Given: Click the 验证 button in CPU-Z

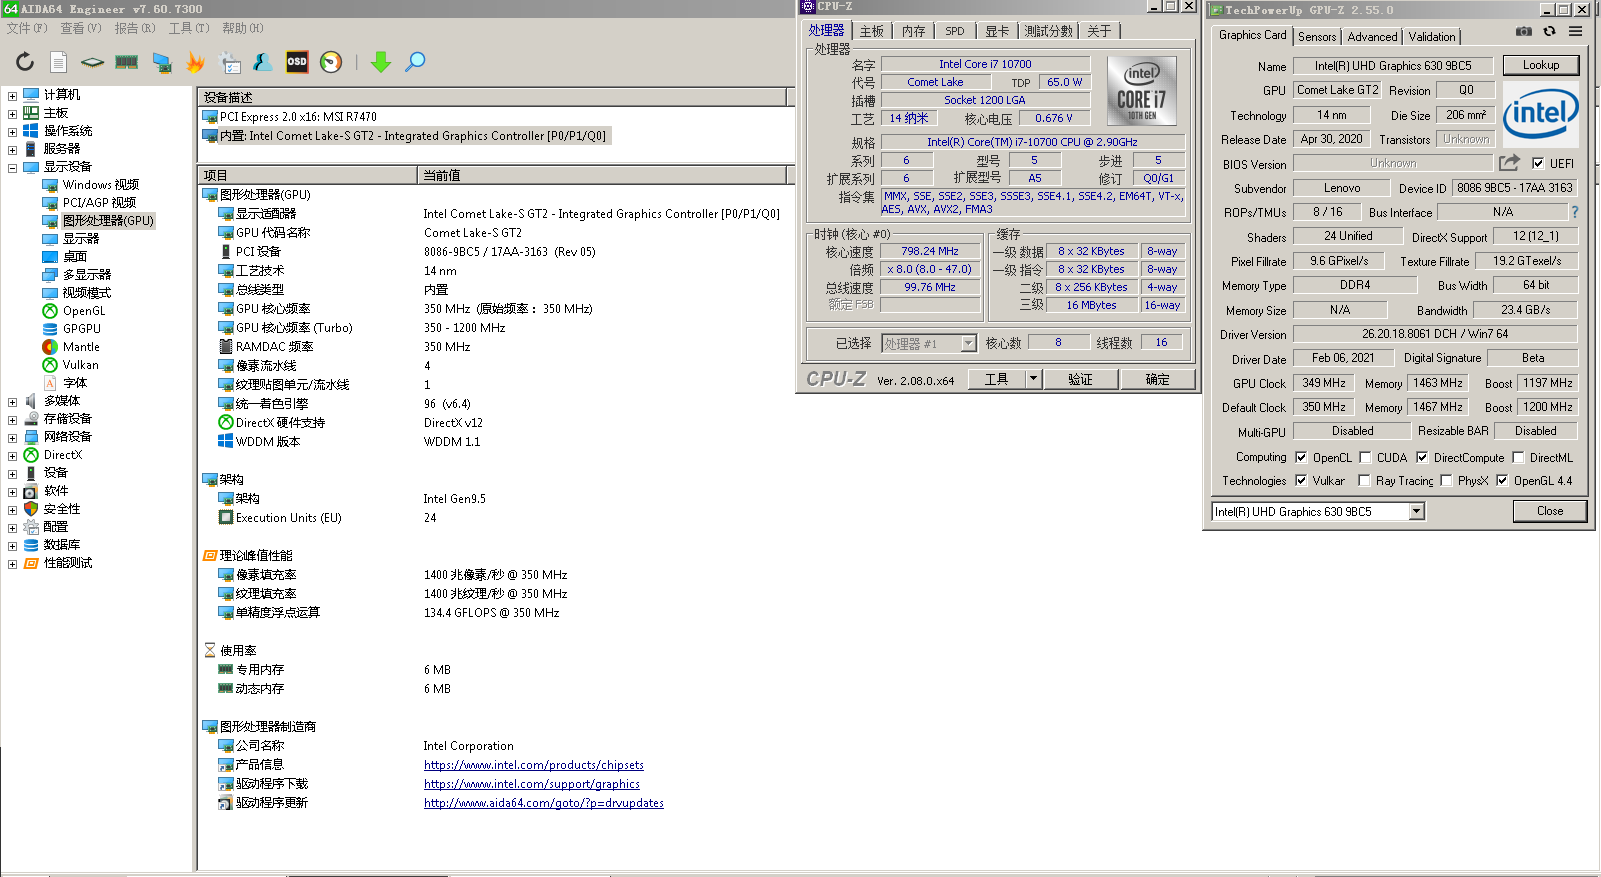Looking at the screenshot, I should click(1080, 379).
